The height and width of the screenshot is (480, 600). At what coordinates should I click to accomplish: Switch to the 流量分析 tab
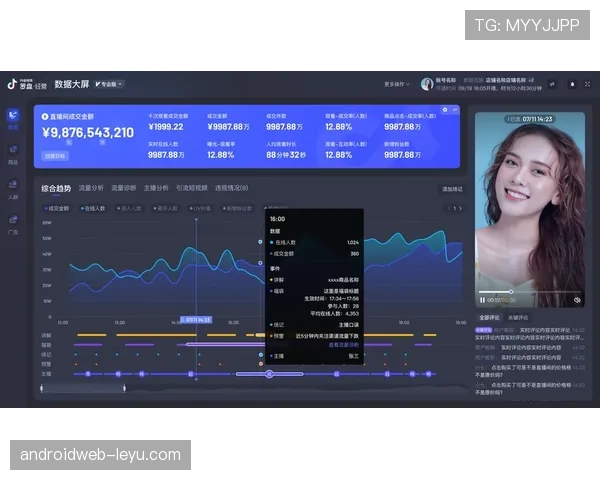pyautogui.click(x=91, y=188)
